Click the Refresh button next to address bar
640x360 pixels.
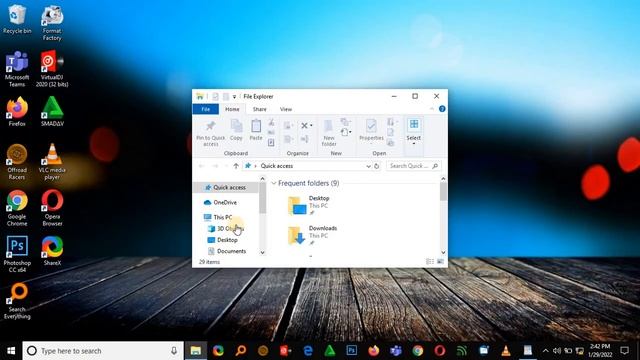coord(377,166)
